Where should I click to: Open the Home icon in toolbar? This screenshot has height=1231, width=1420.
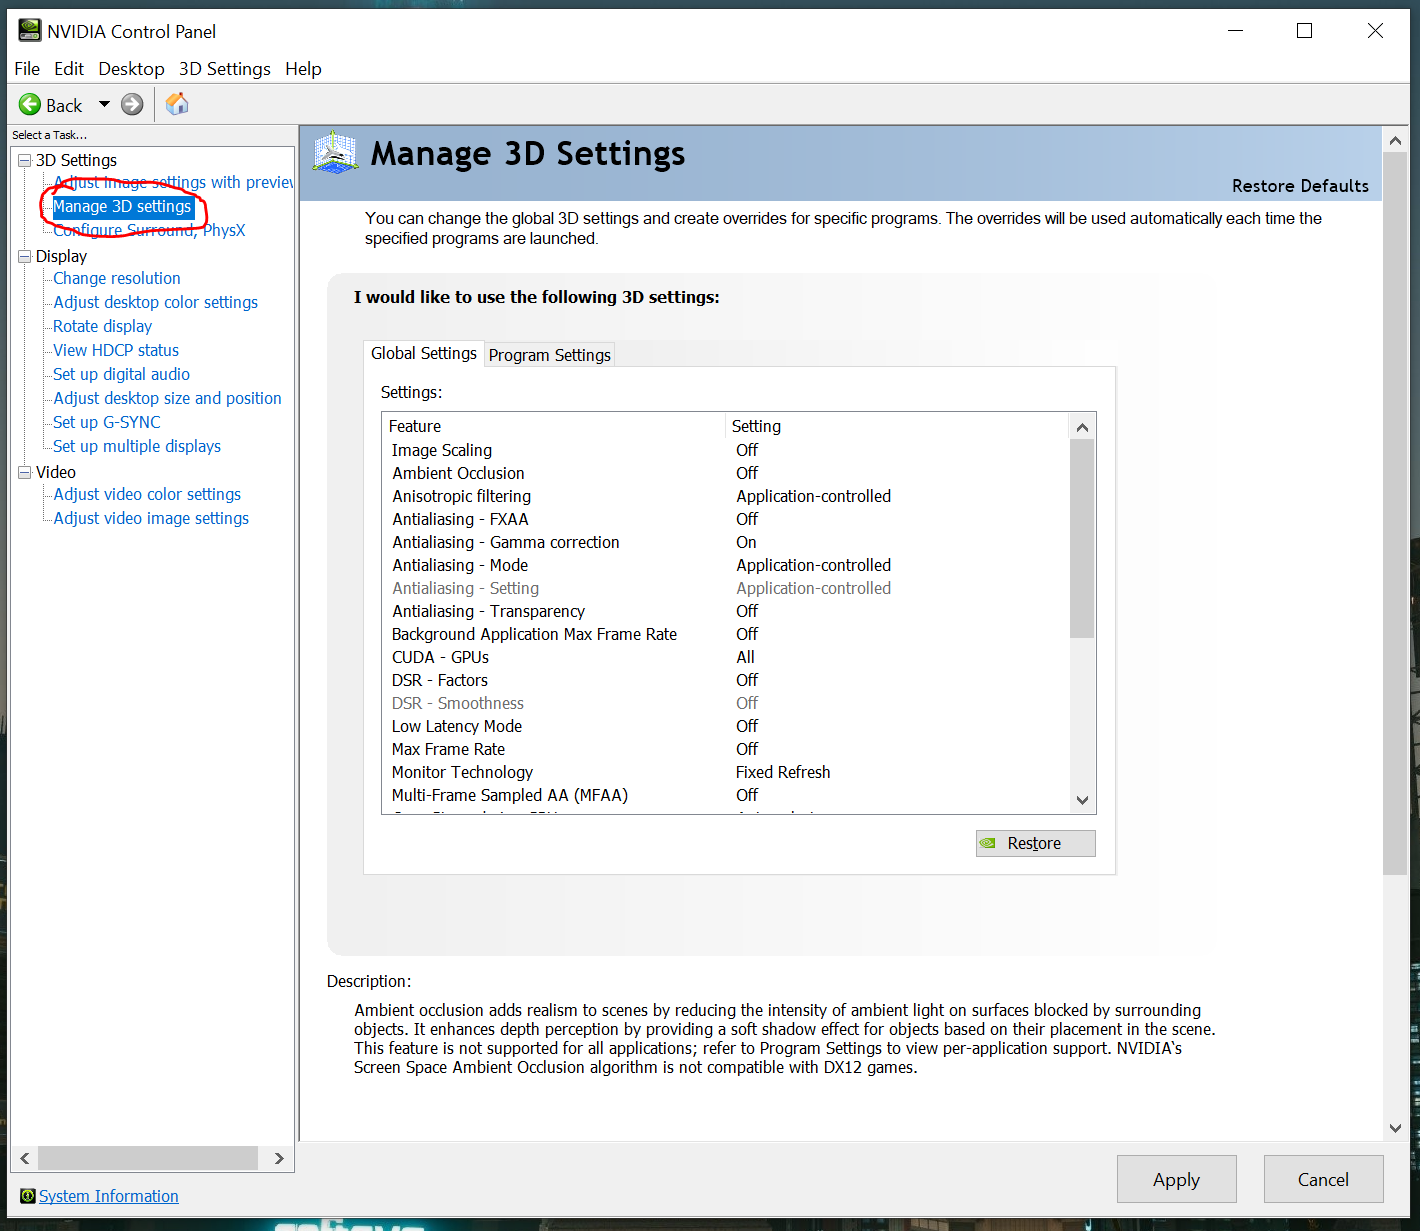pyautogui.click(x=177, y=104)
